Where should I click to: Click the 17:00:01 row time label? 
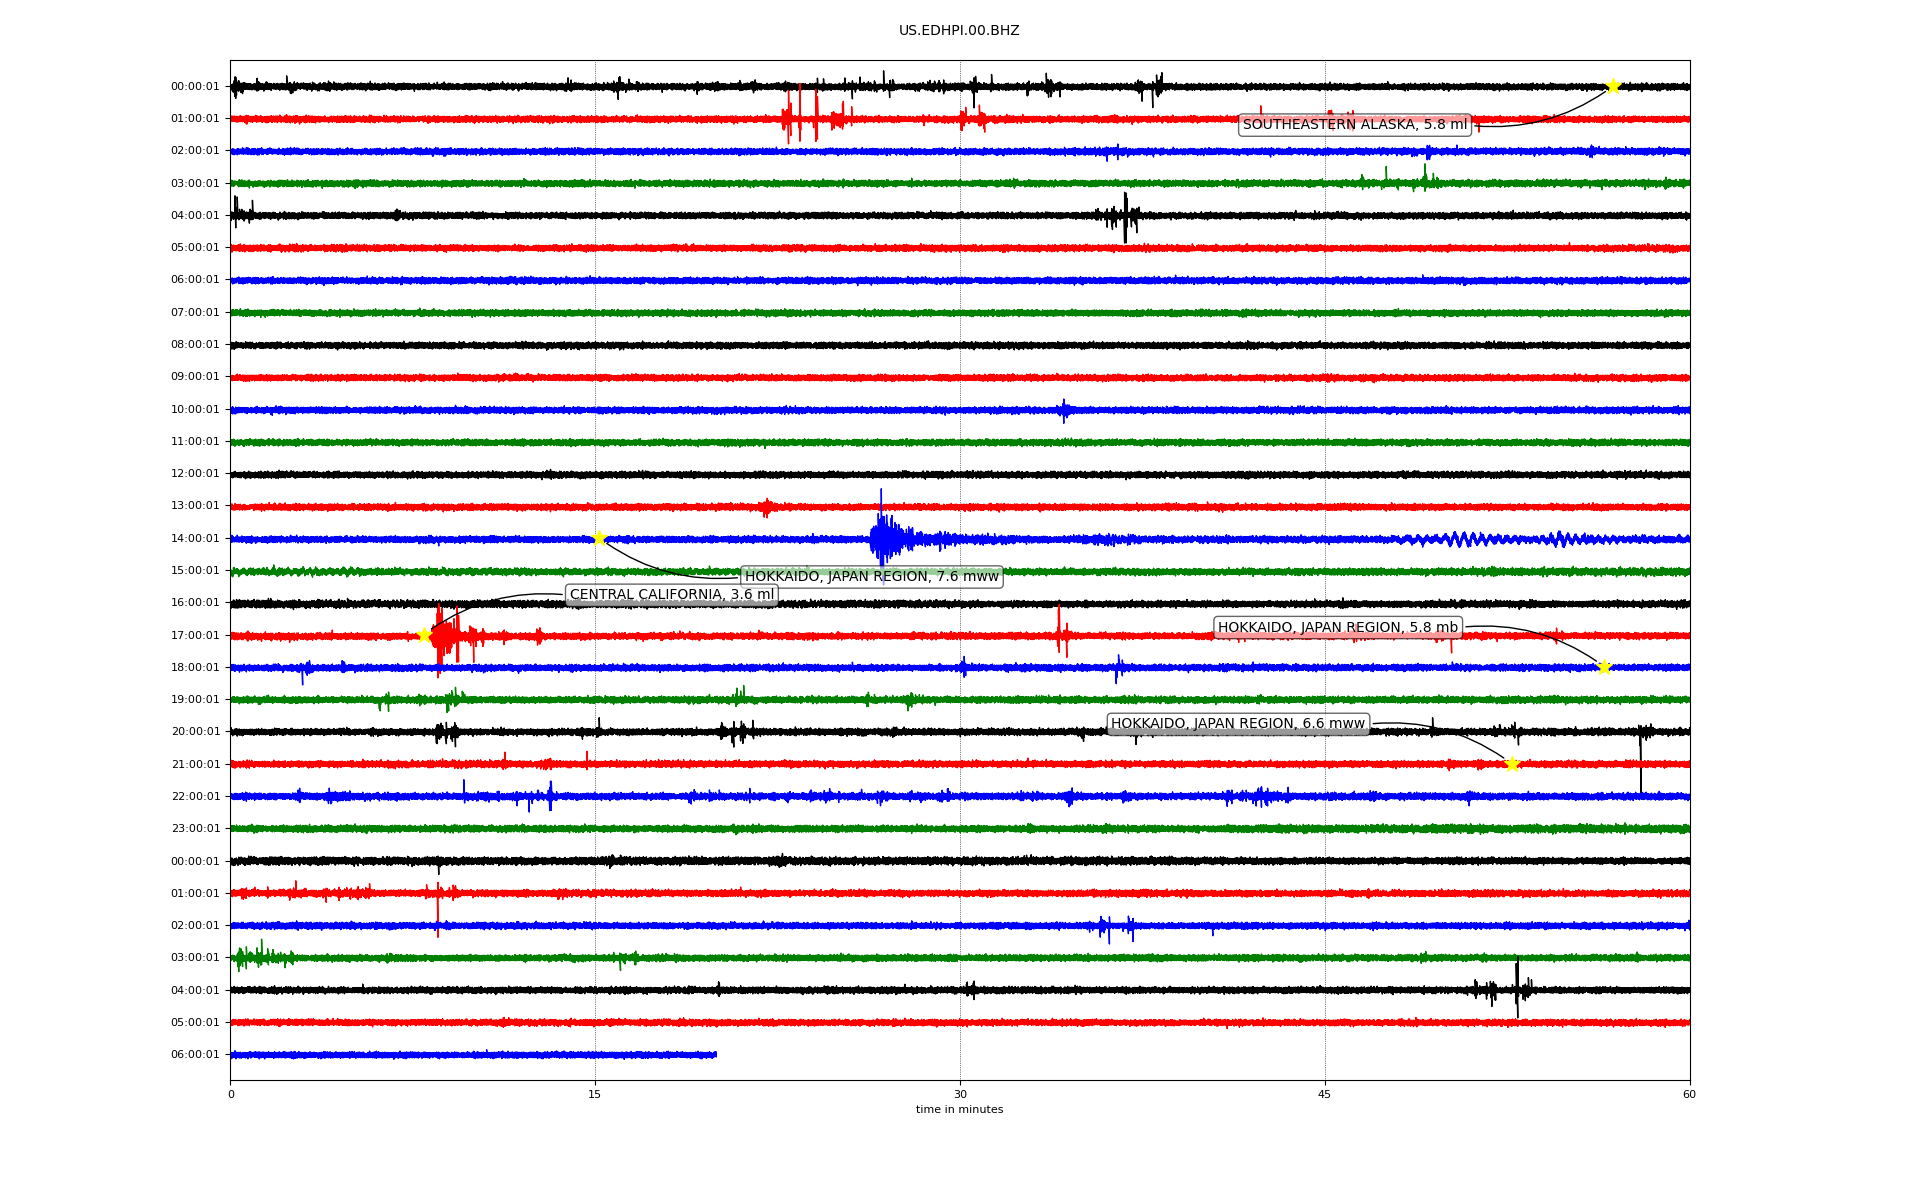195,636
